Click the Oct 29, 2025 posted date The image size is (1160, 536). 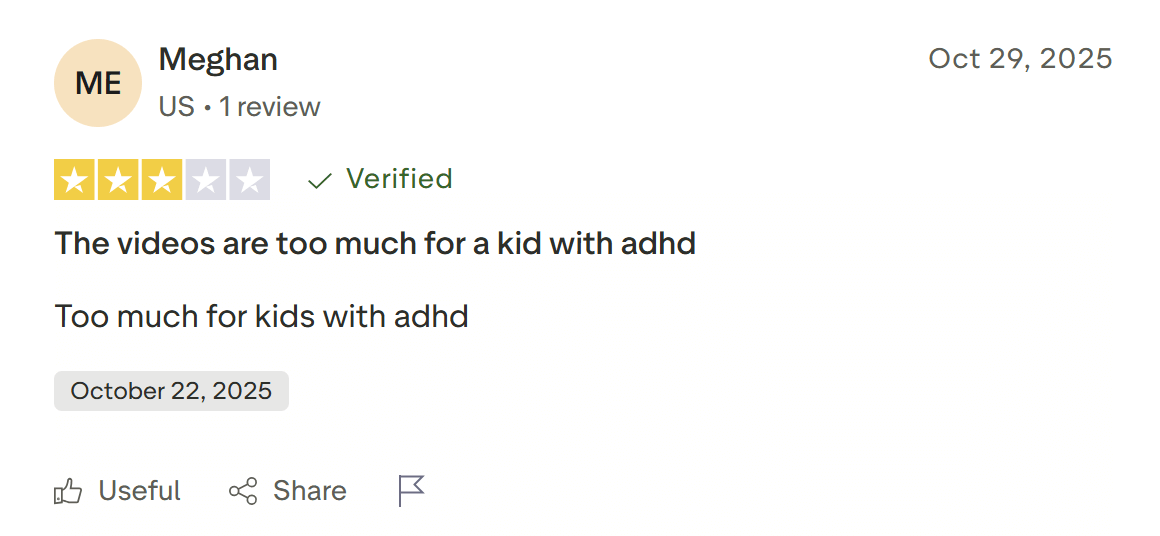point(1020,59)
